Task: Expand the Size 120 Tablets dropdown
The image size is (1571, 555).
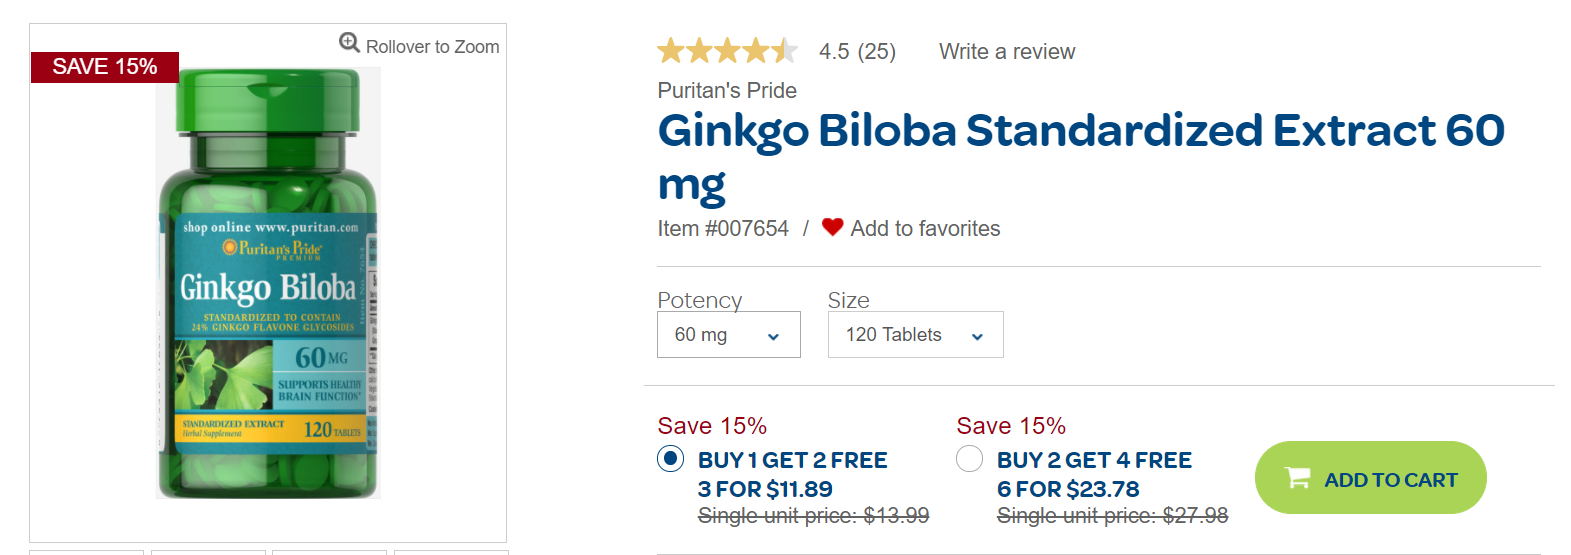Action: (x=914, y=335)
